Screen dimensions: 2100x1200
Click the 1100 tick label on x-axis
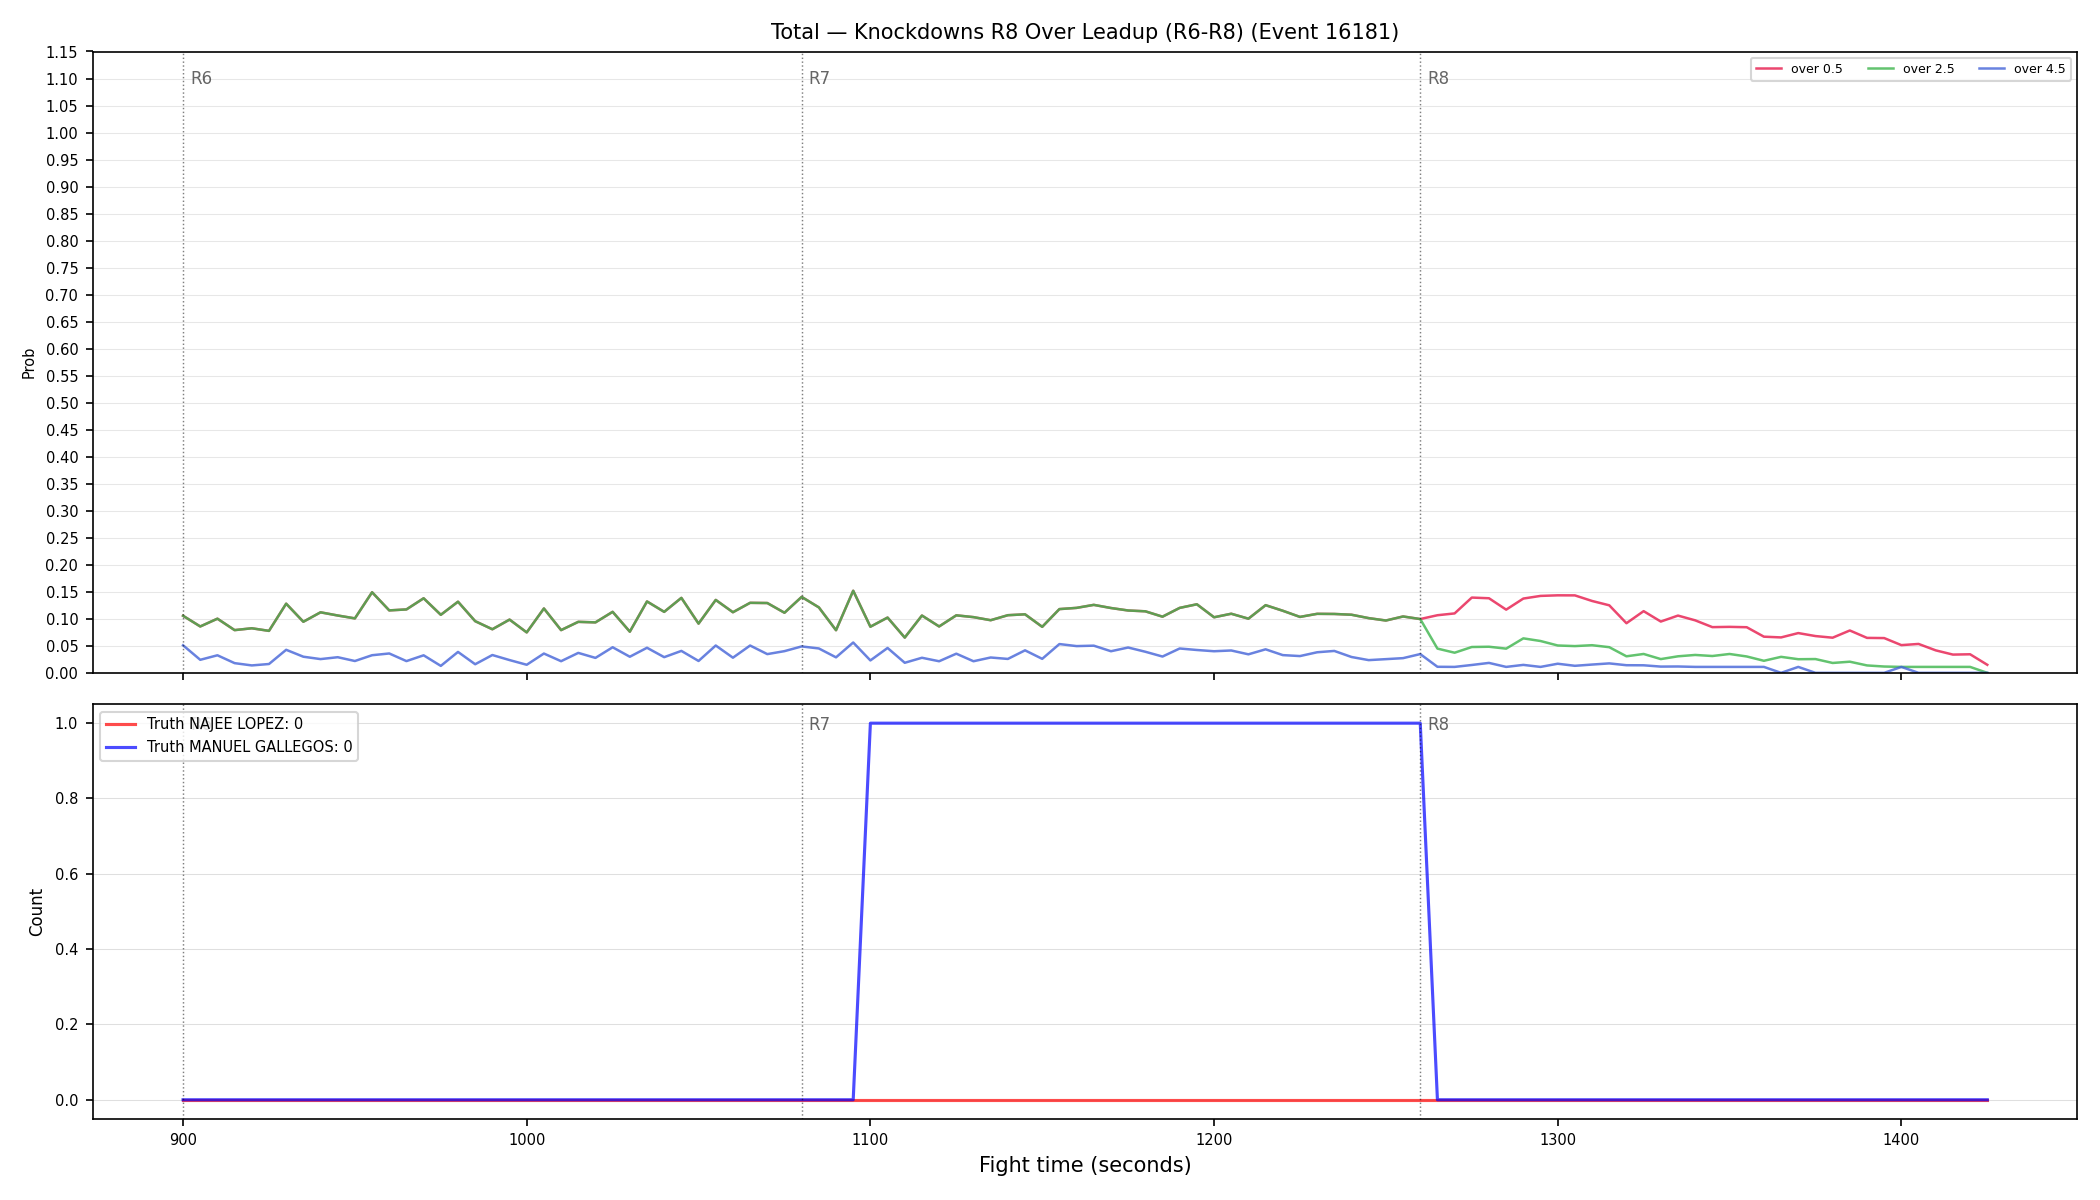[x=870, y=1139]
